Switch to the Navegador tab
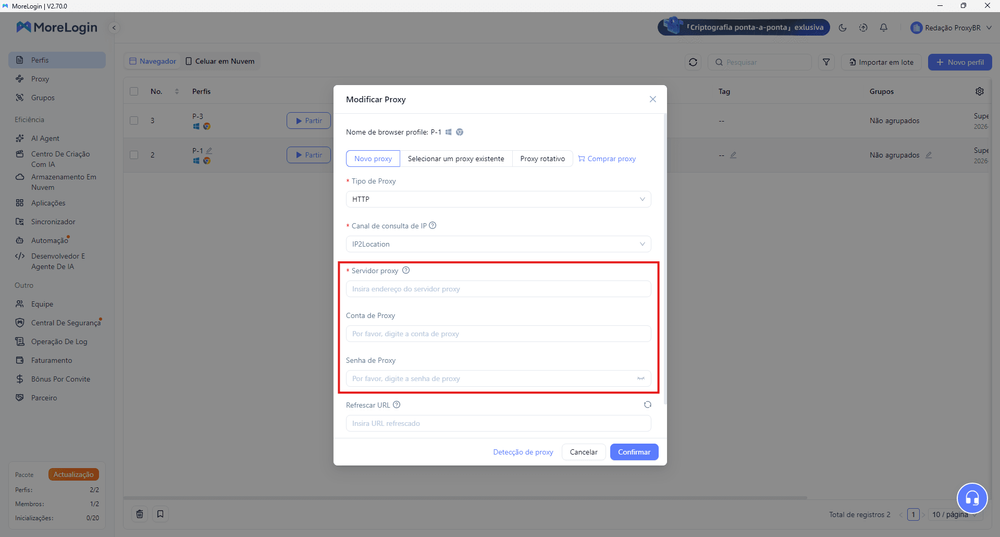 pos(152,61)
